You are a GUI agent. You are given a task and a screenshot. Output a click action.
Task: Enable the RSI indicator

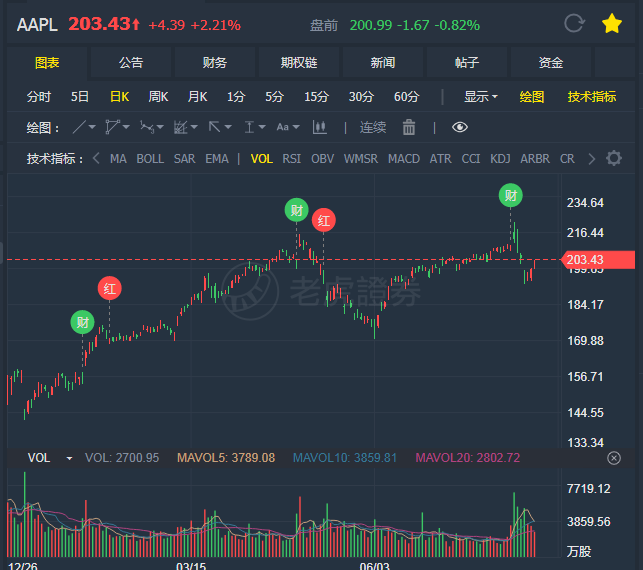292,159
